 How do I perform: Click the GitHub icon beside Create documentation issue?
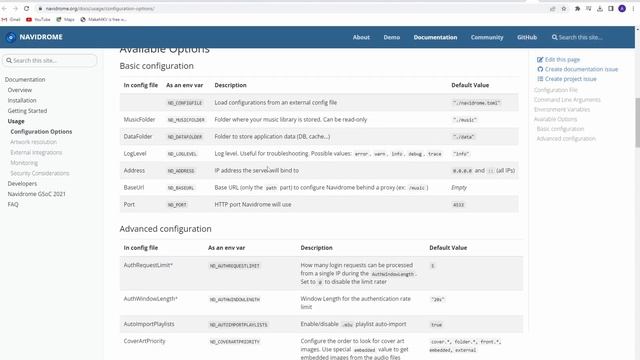point(540,69)
